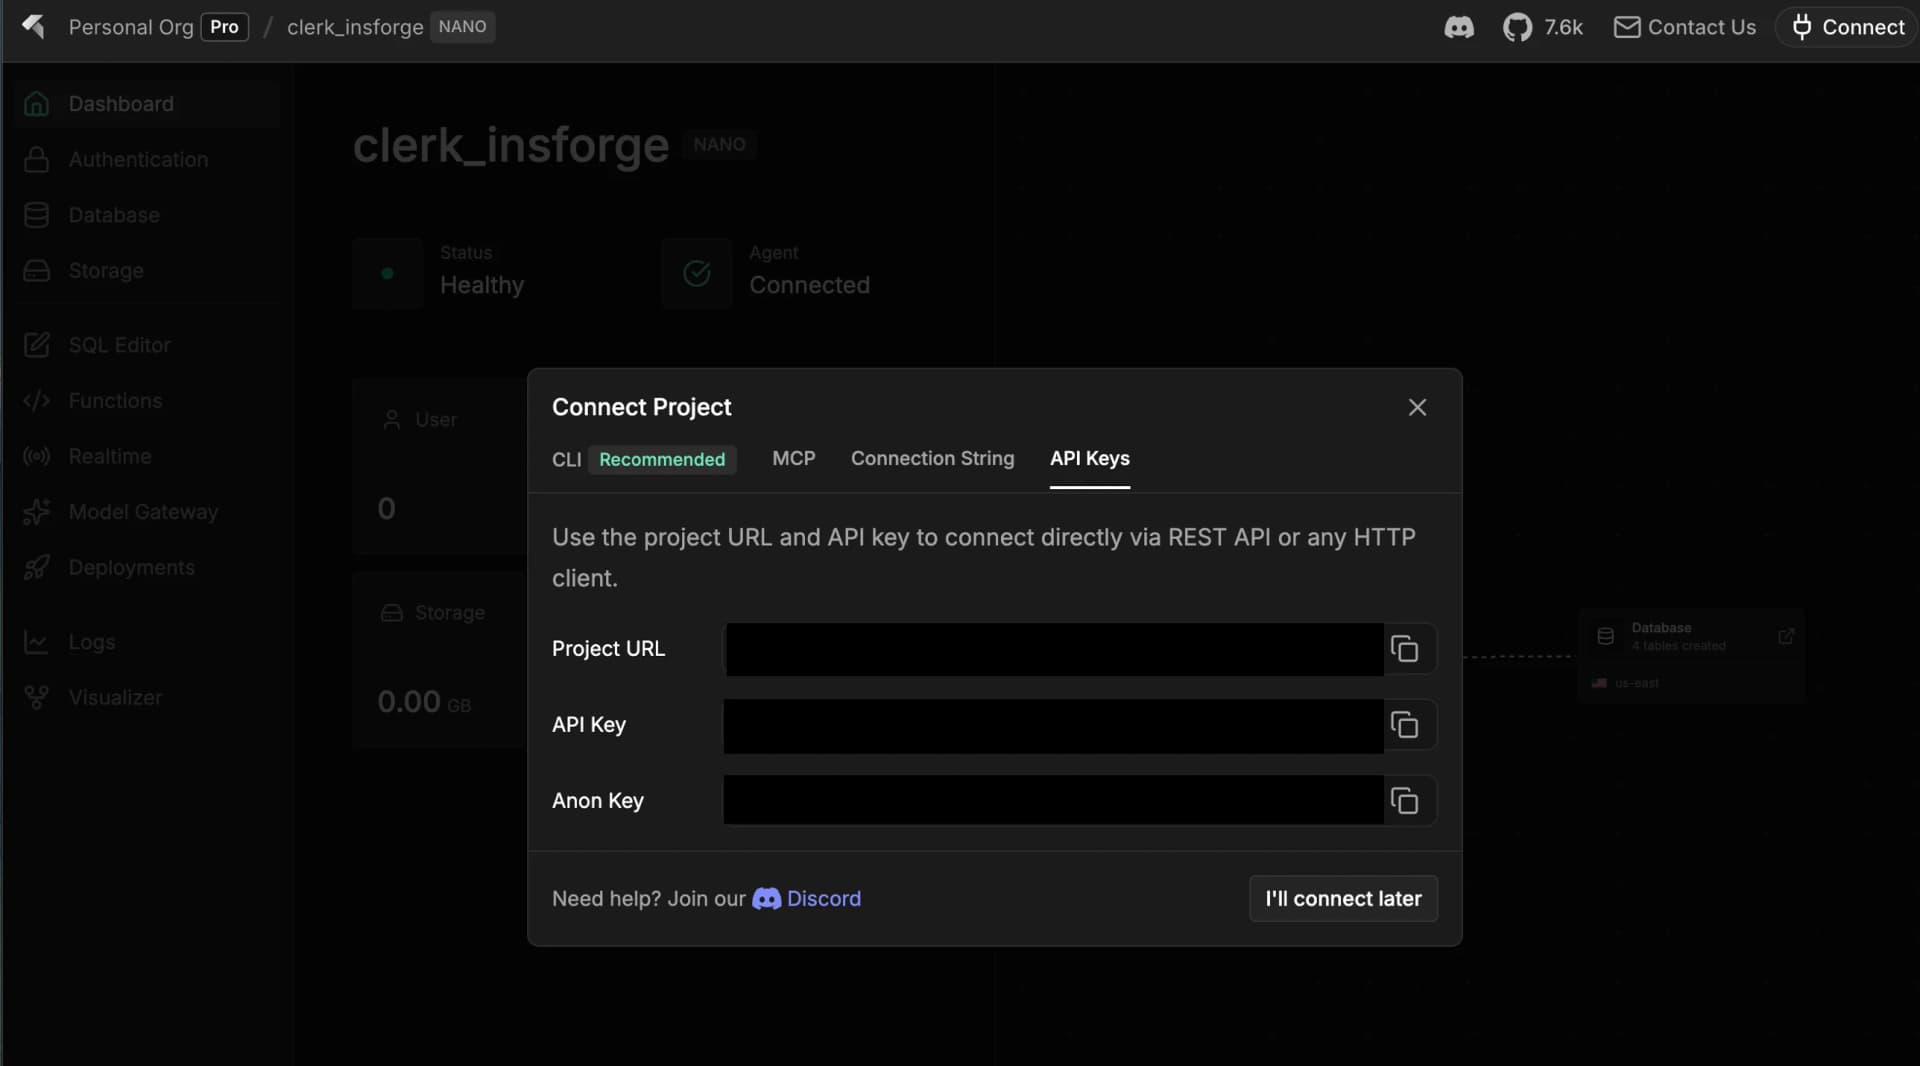The image size is (1920, 1066).
Task: Click the User card label
Action: pos(436,420)
